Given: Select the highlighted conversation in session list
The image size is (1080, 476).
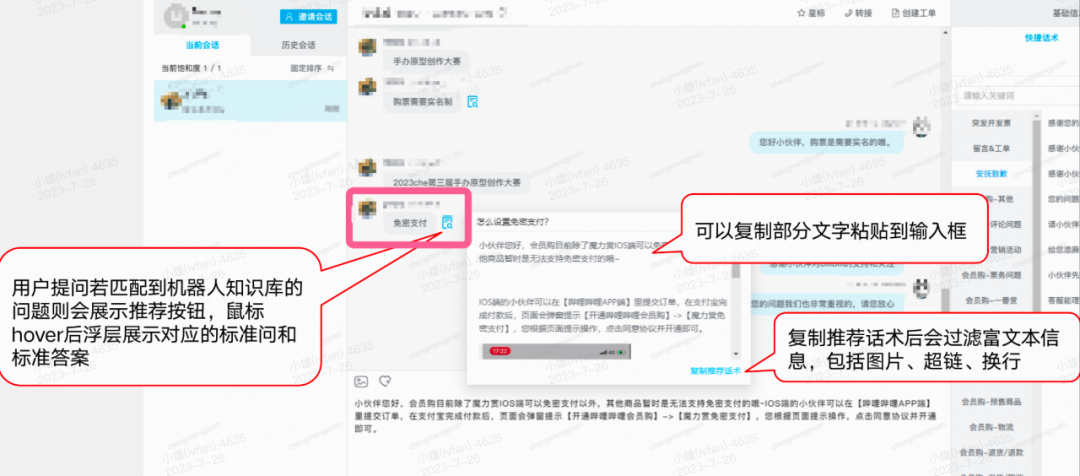Looking at the screenshot, I should (x=250, y=101).
